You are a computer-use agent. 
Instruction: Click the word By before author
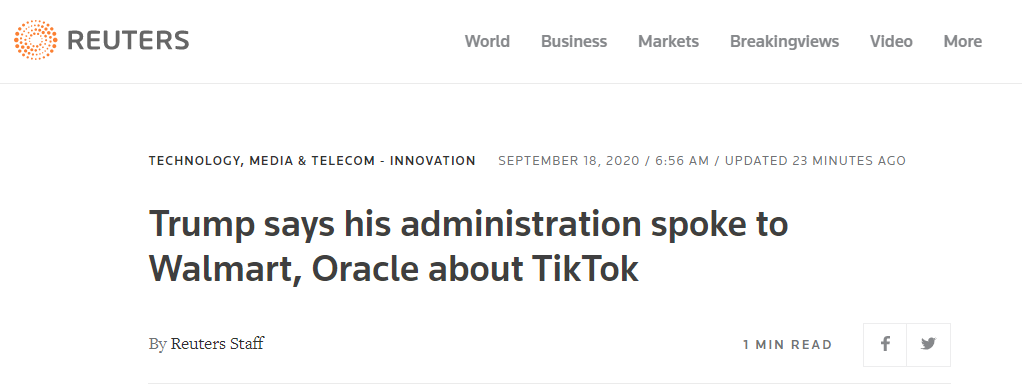pyautogui.click(x=158, y=344)
